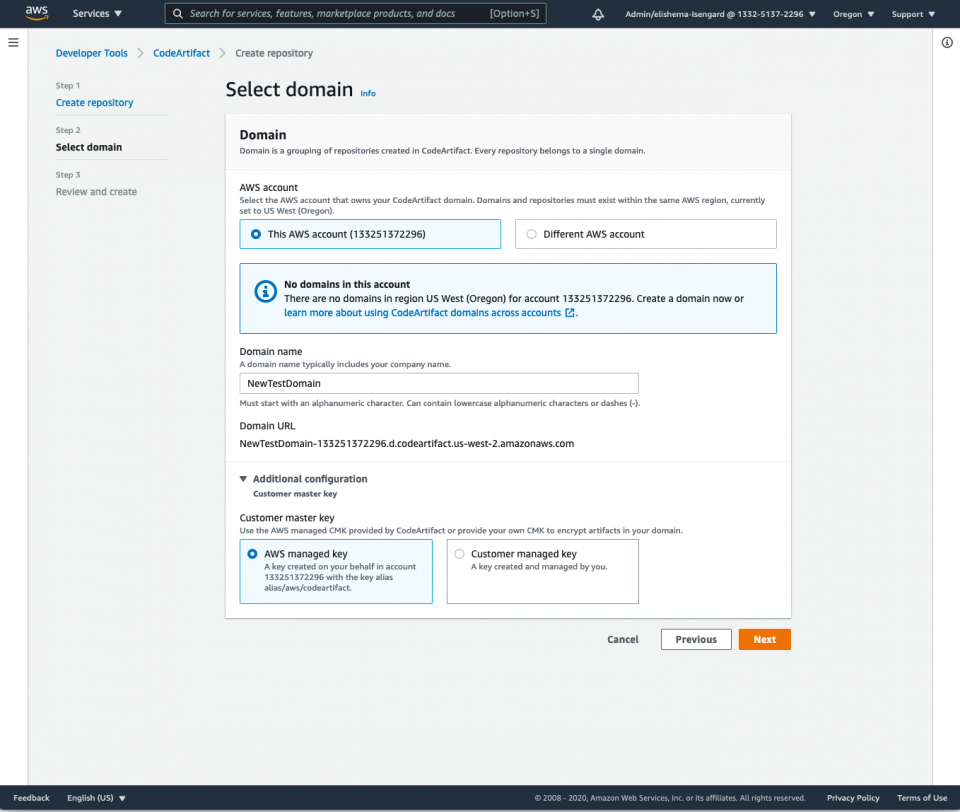Choose the Customer managed key option
960x812 pixels.
click(542, 571)
